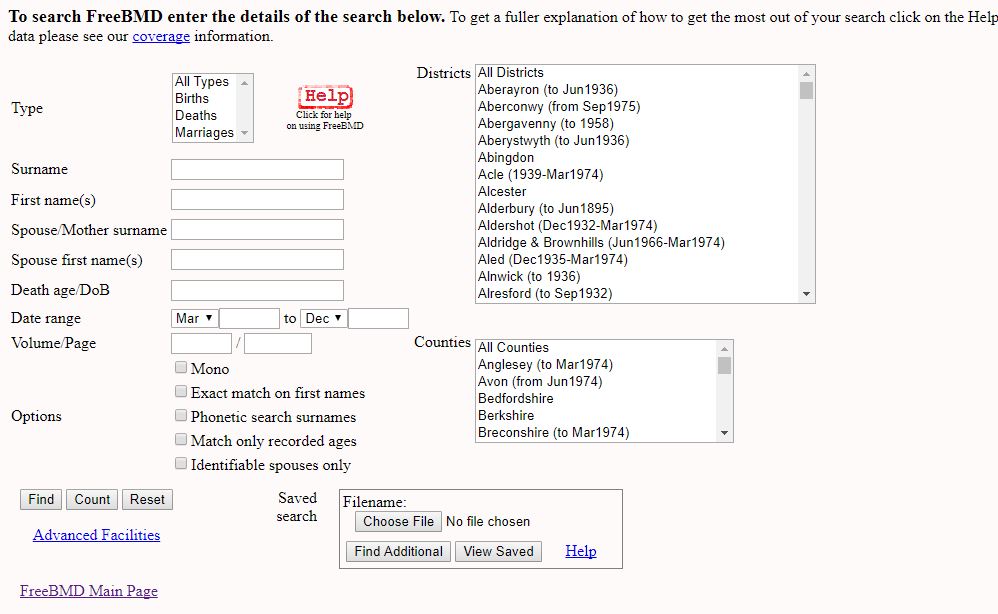Go to Advanced Facilities
The width and height of the screenshot is (998, 614).
coord(95,535)
